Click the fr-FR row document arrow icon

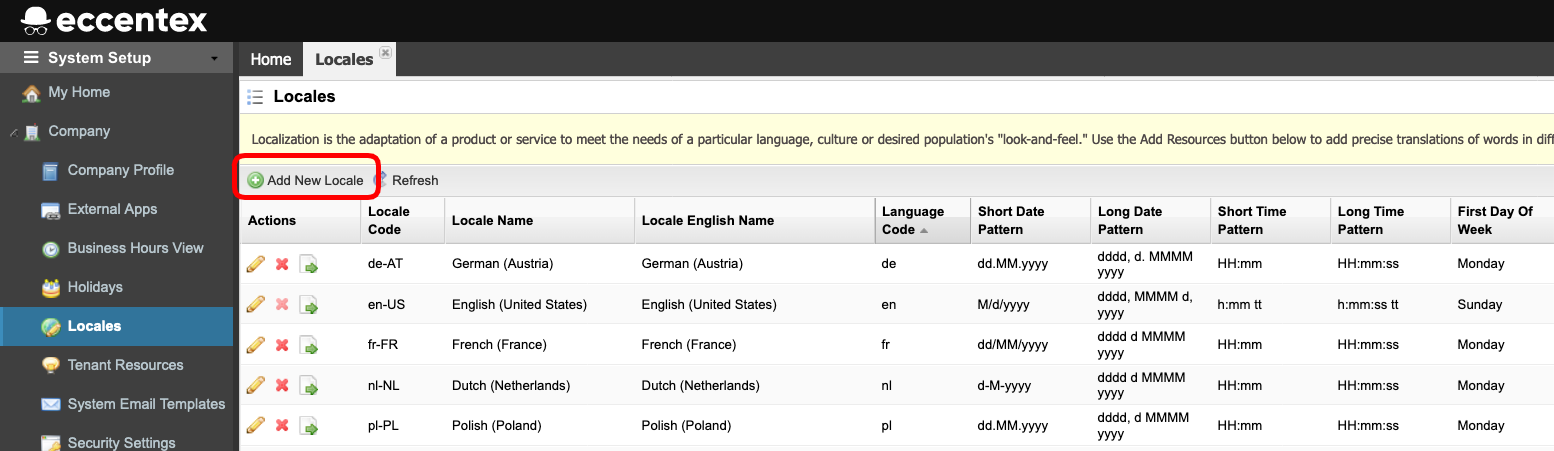point(309,345)
